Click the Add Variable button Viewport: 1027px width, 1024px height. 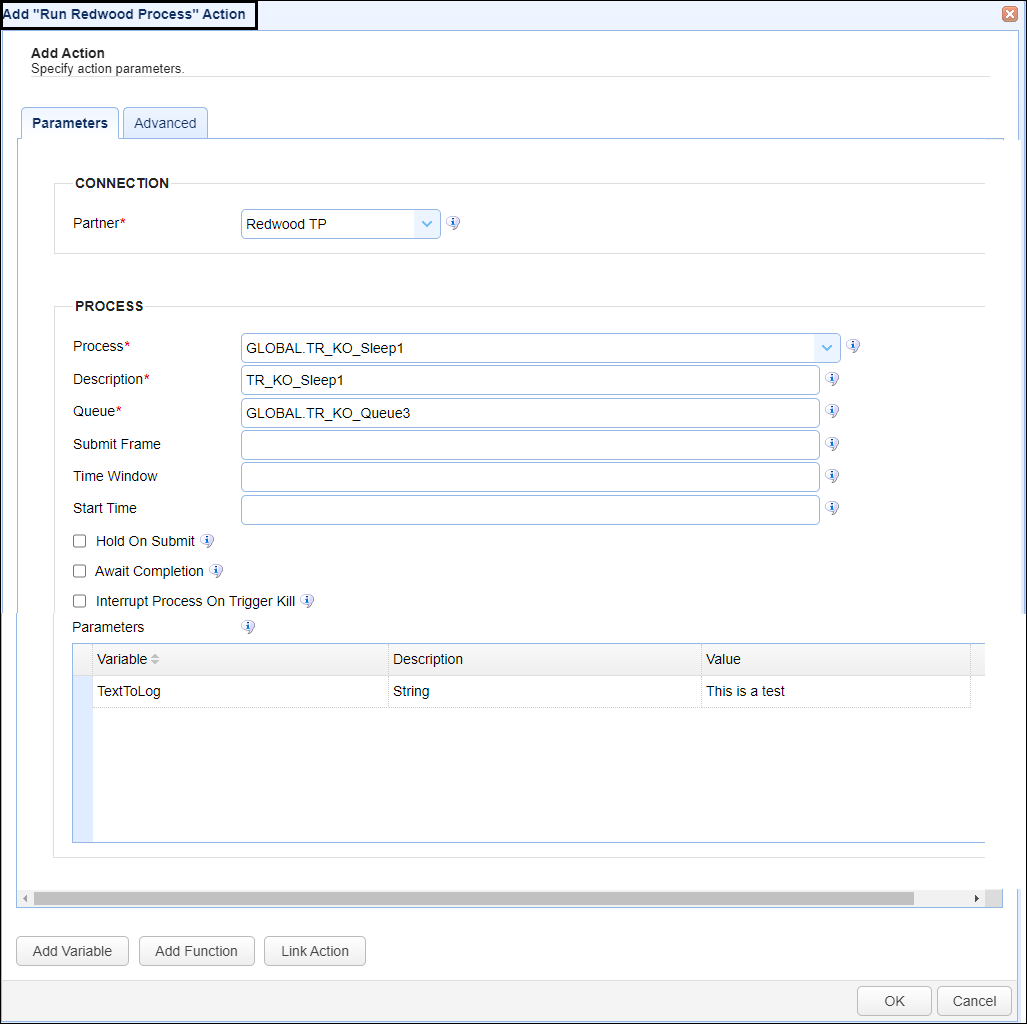(x=72, y=951)
